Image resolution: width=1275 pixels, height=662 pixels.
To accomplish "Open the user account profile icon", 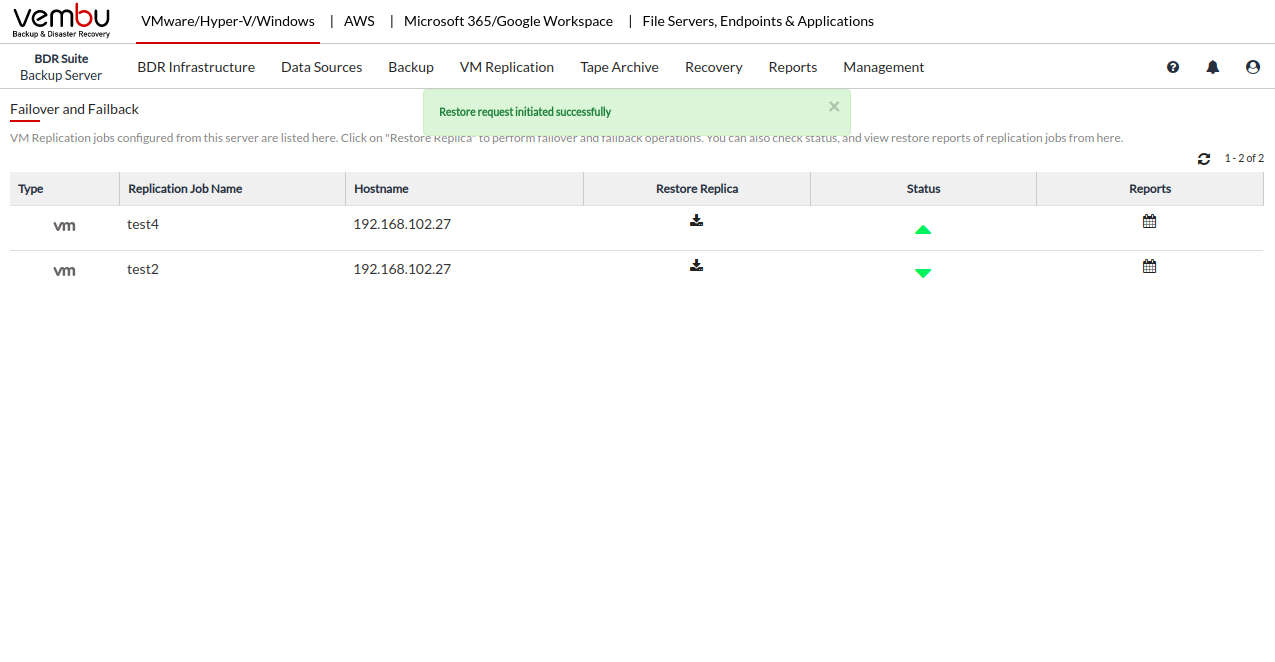I will 1253,67.
